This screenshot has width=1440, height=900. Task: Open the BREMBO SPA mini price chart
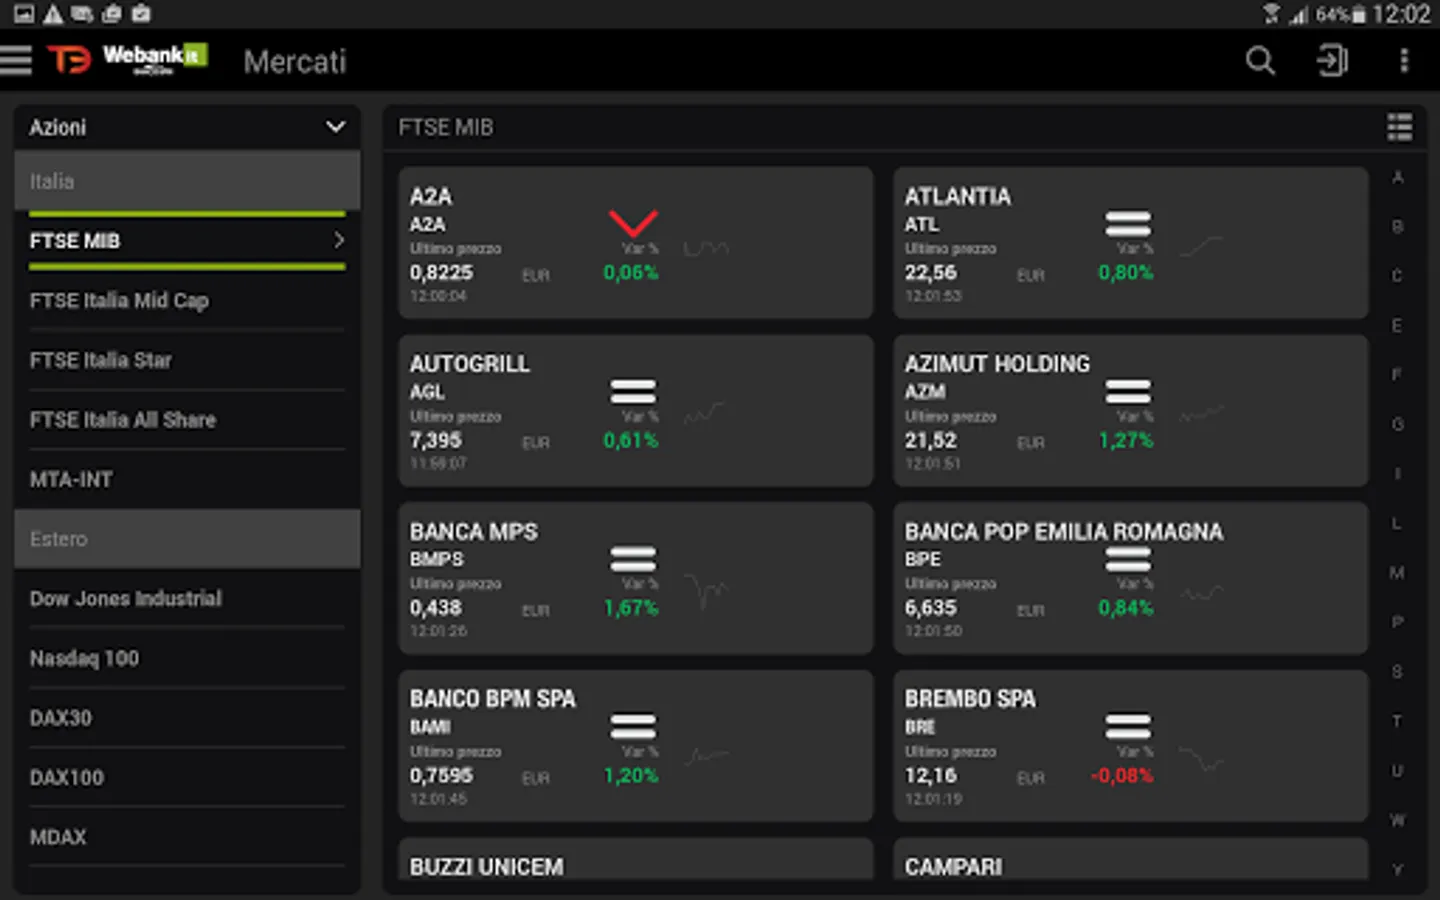(1201, 758)
